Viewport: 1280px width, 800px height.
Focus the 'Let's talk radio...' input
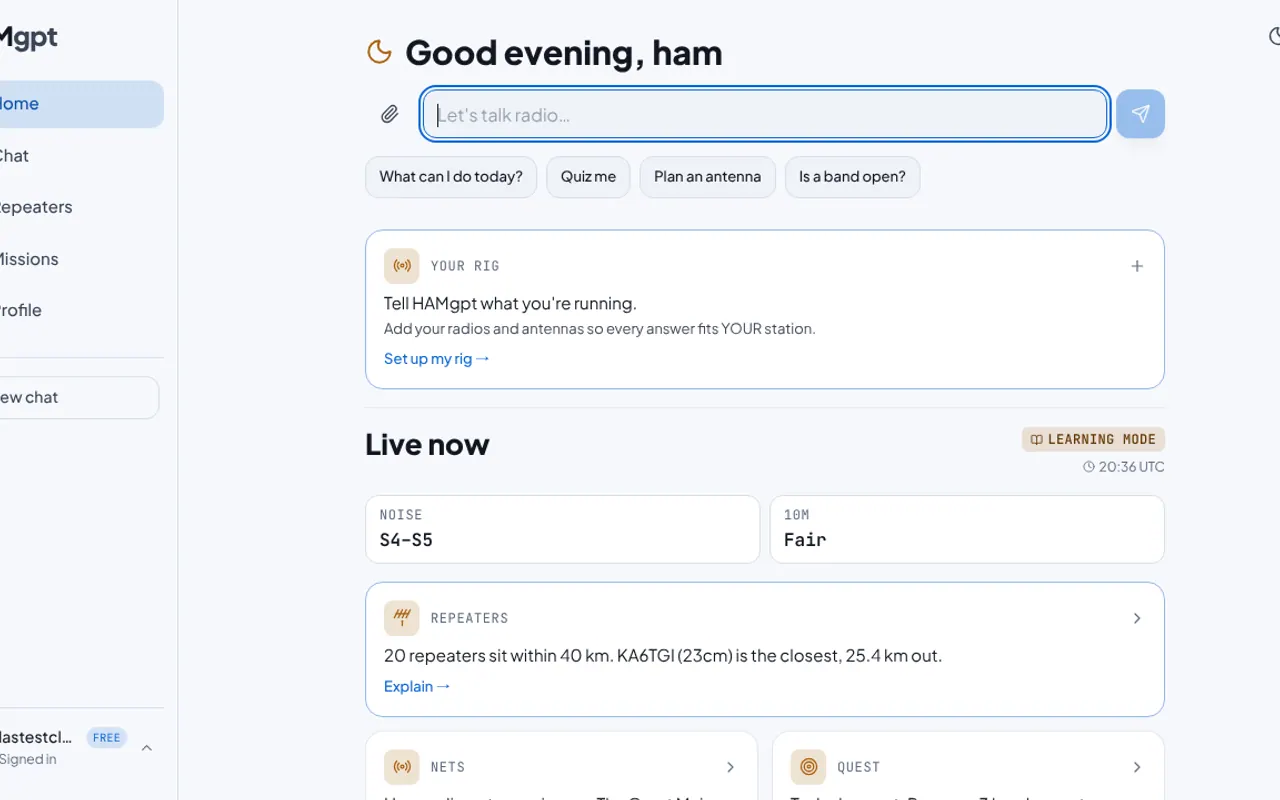(765, 114)
